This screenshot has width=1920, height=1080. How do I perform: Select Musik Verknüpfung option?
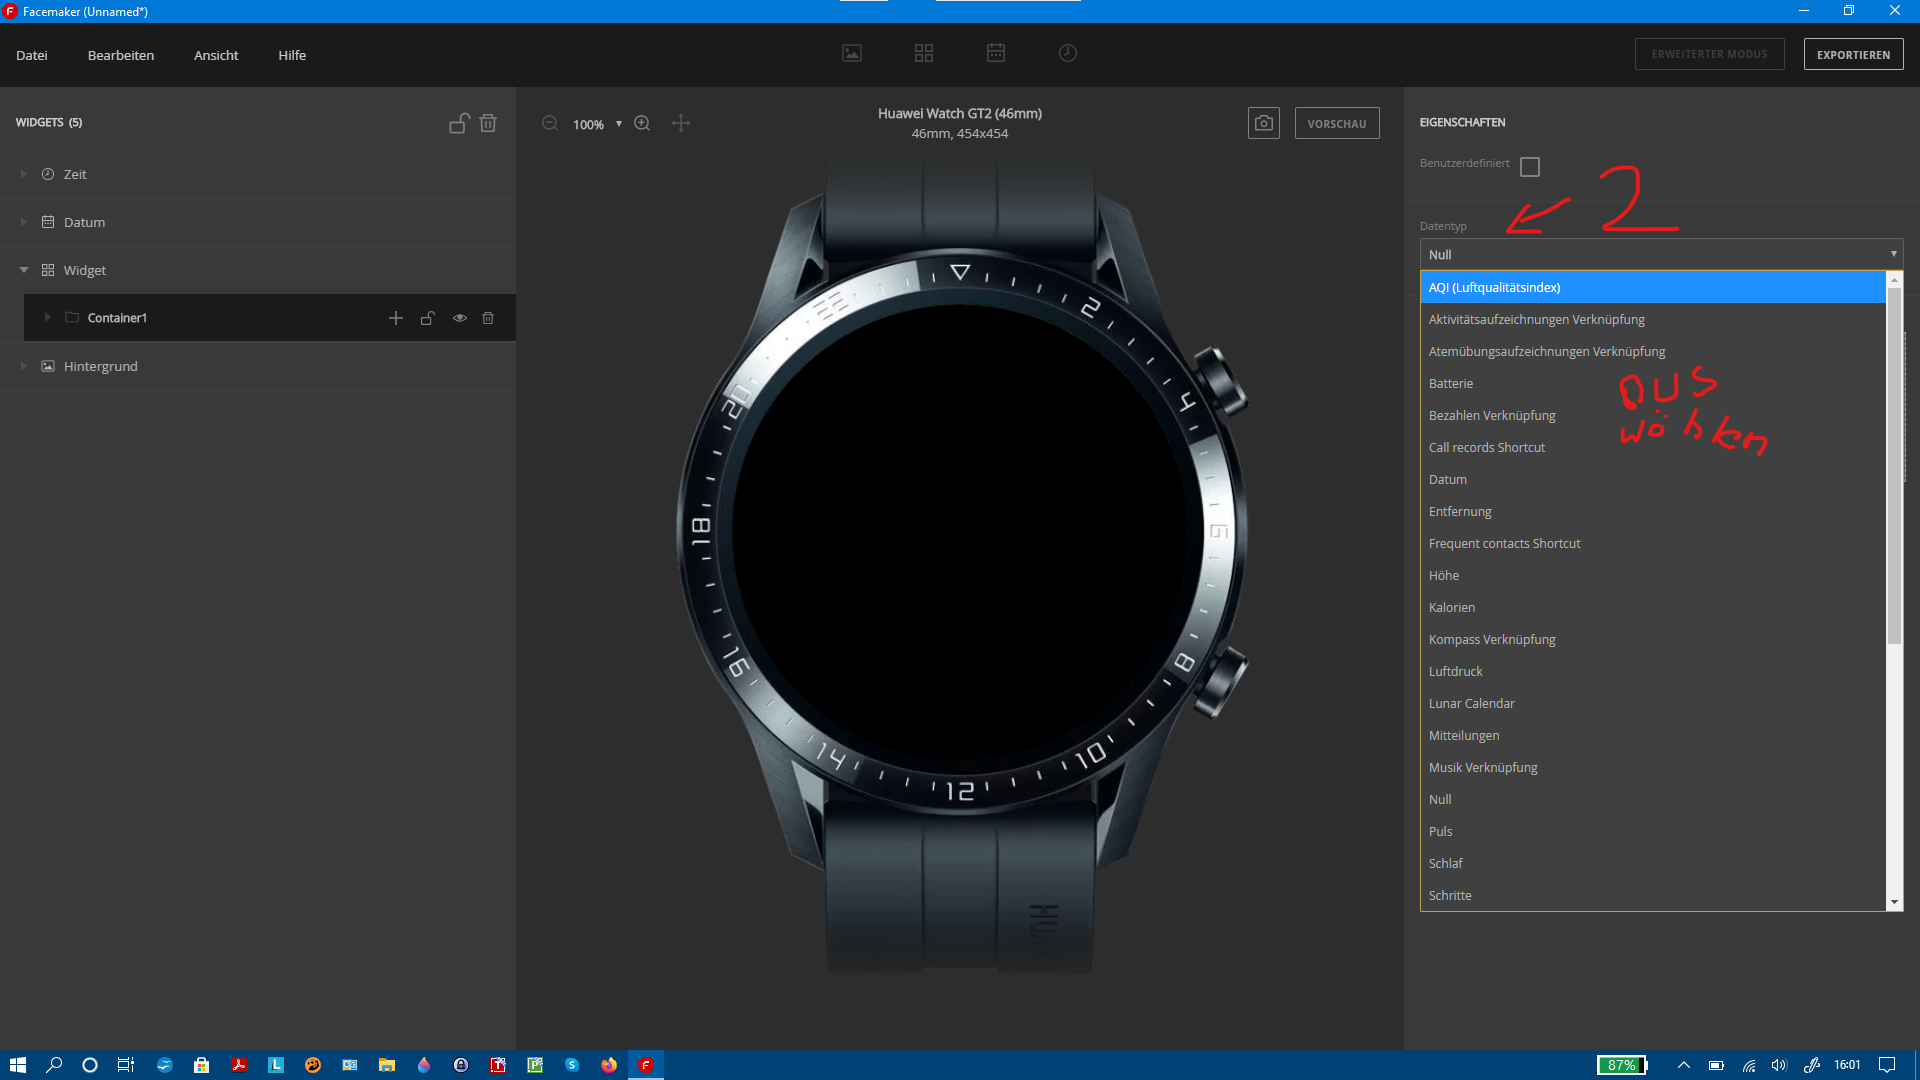coord(1653,767)
